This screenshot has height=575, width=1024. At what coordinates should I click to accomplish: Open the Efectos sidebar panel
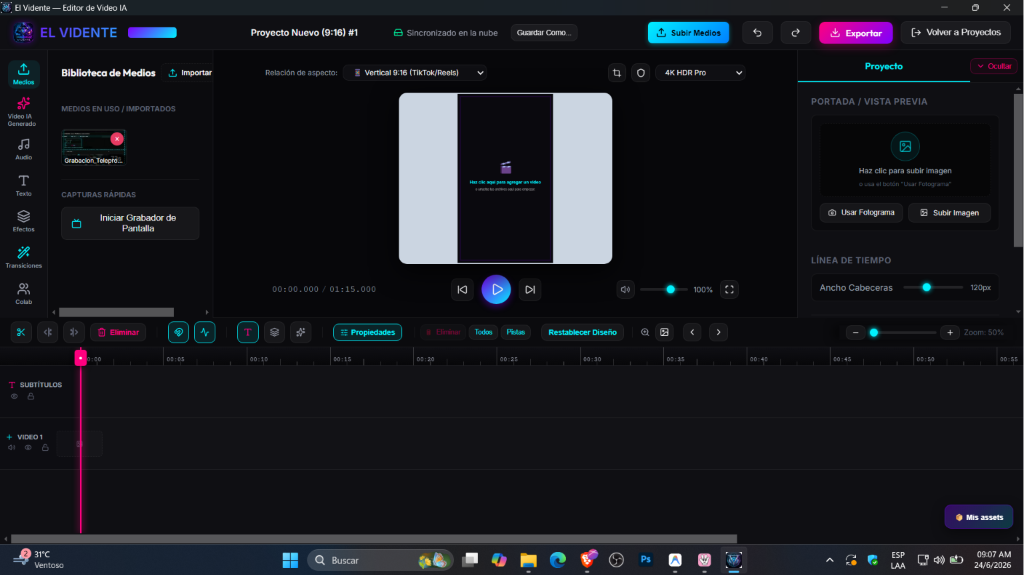click(x=24, y=221)
